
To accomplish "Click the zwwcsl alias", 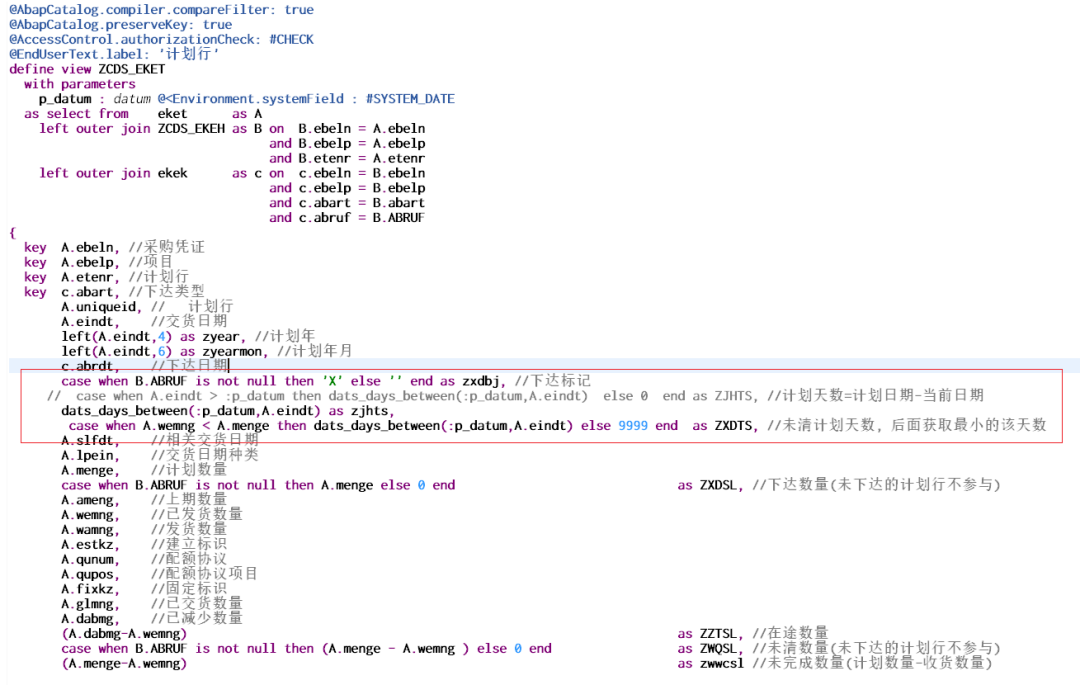I will [722, 664].
